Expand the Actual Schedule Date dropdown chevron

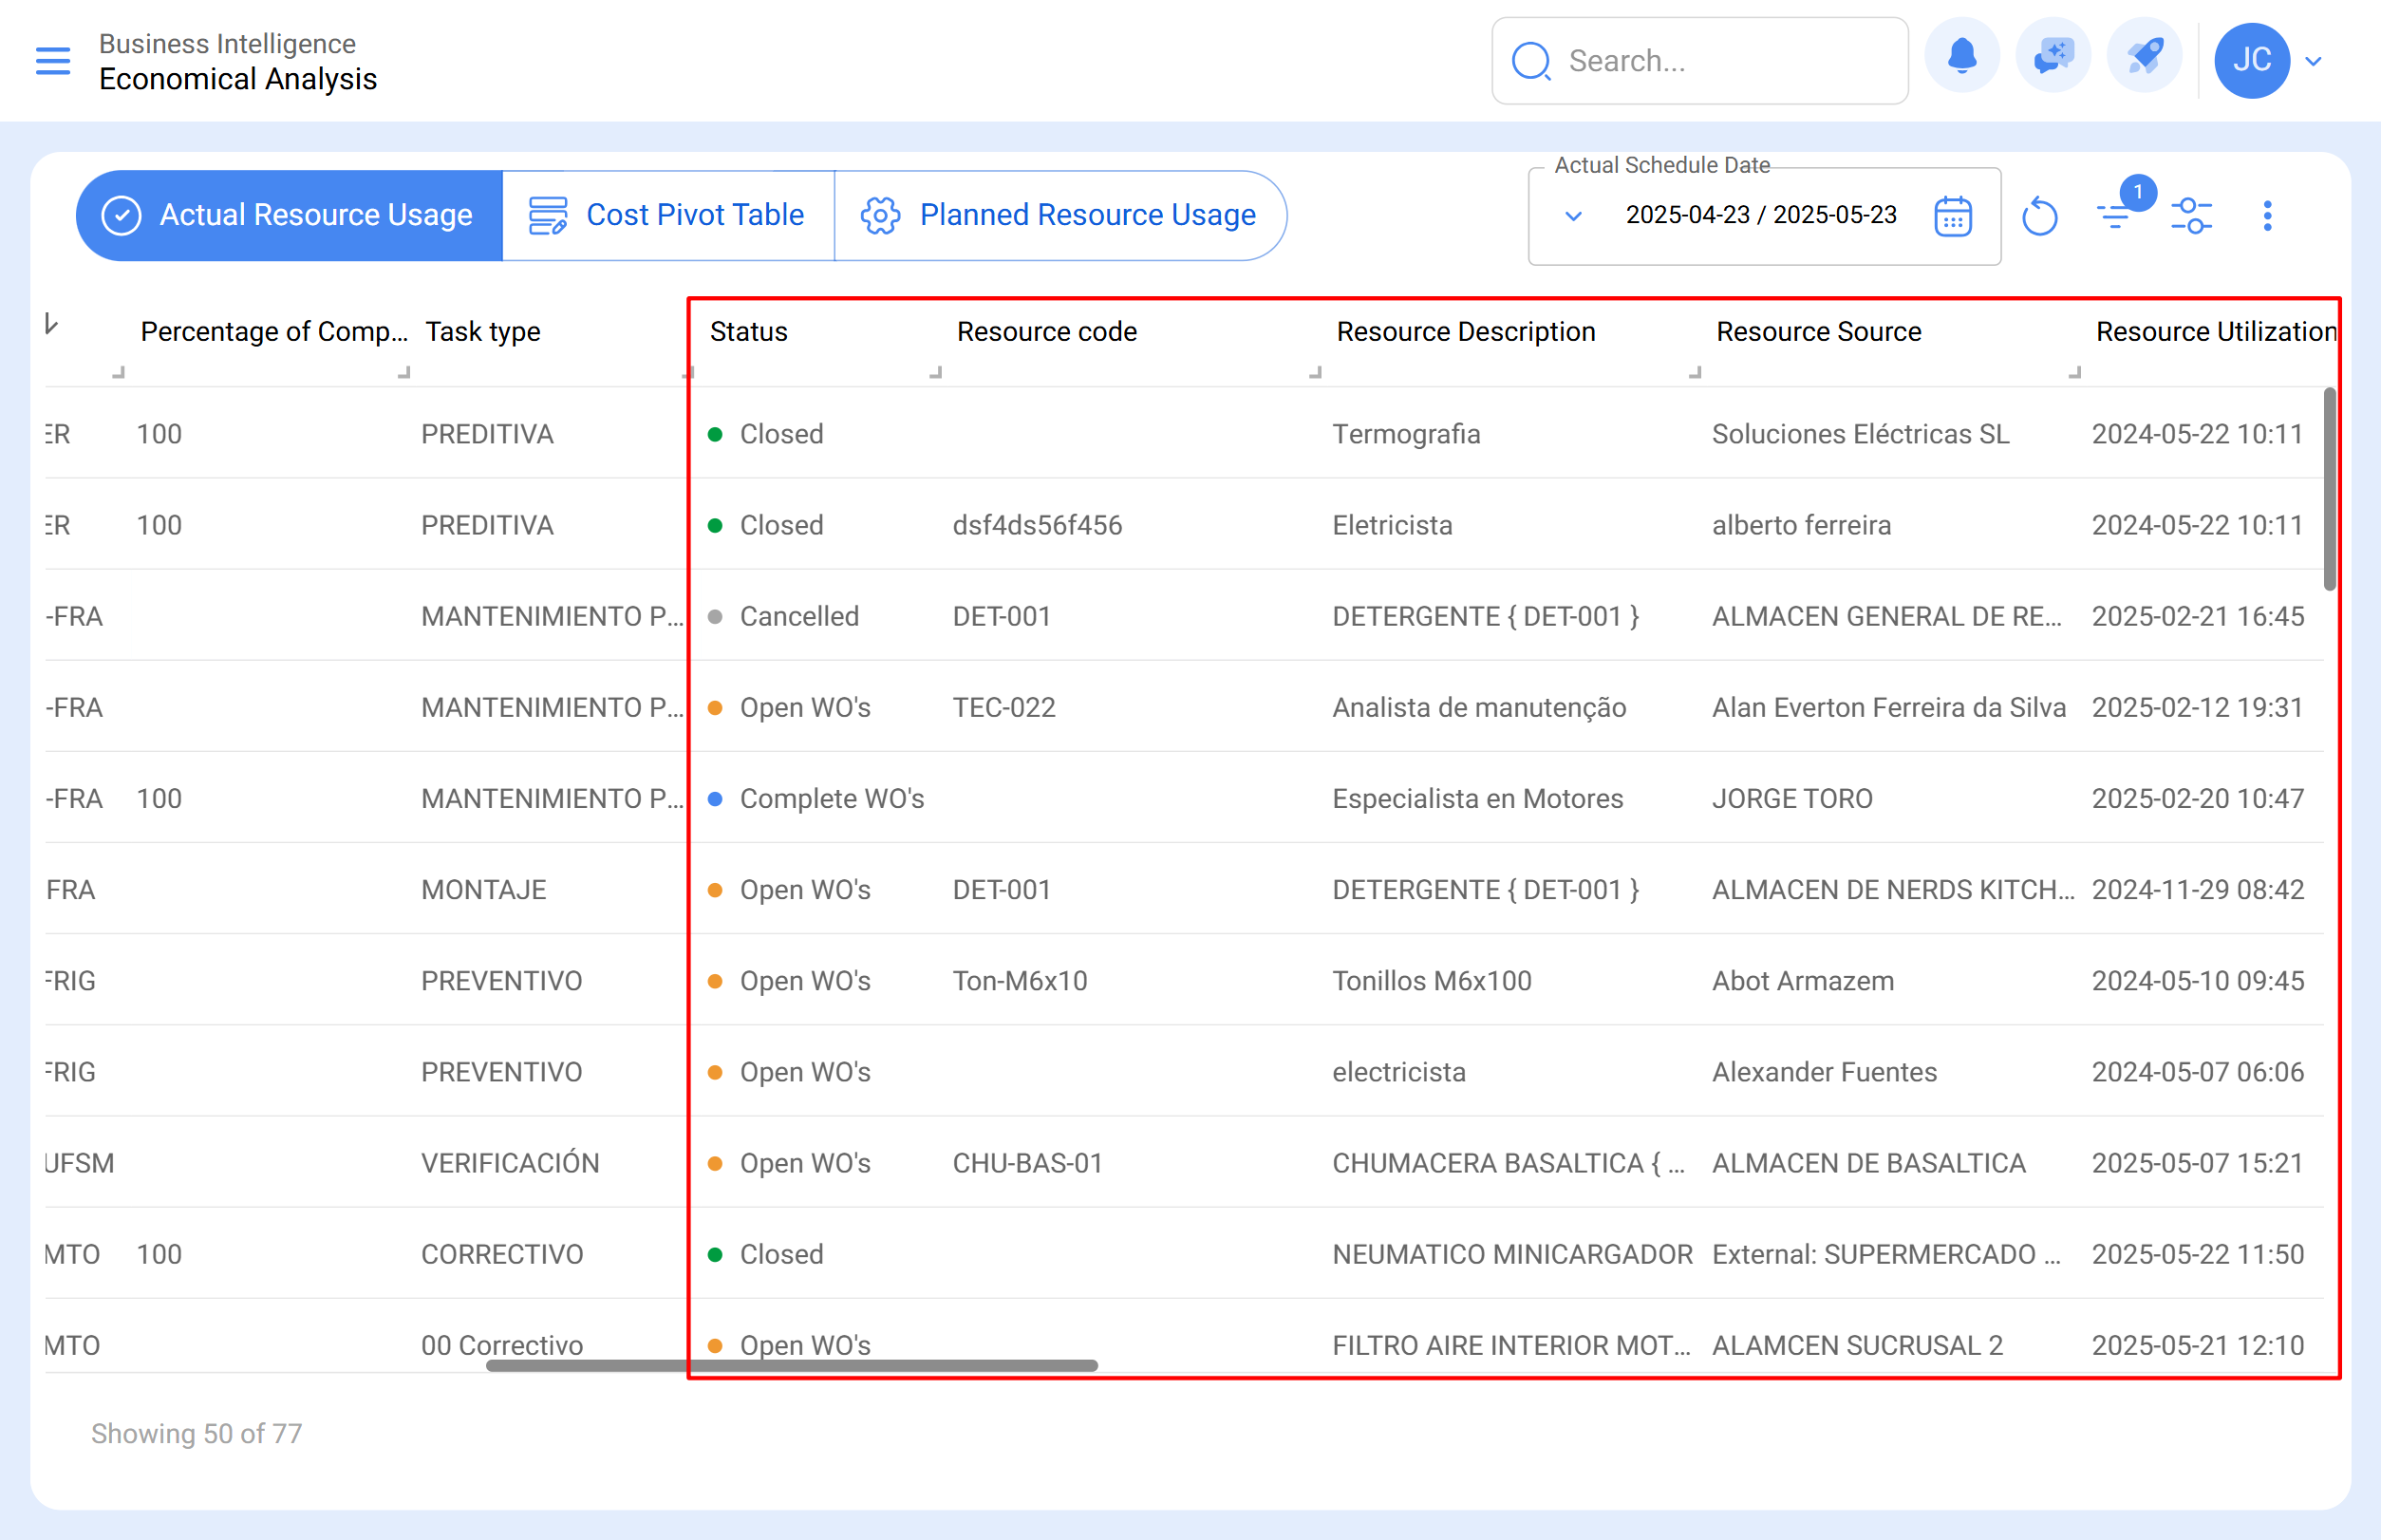(x=1573, y=216)
